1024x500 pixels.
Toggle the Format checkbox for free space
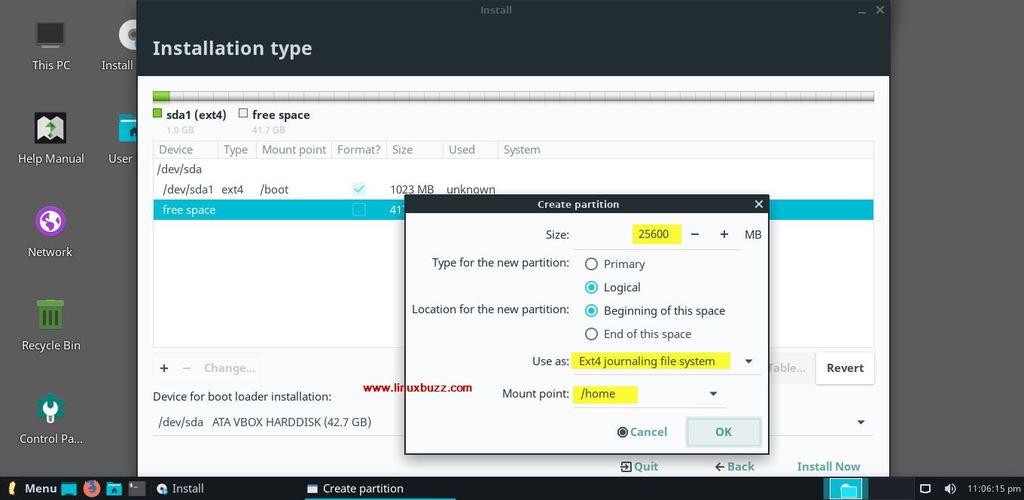(359, 210)
